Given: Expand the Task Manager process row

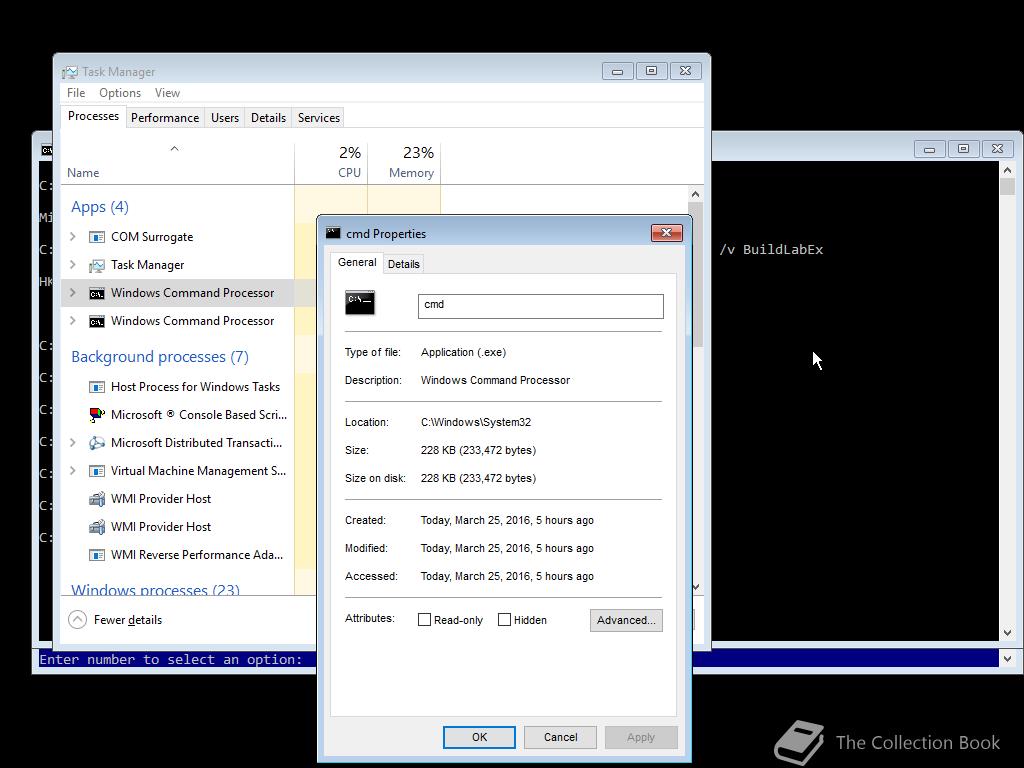Looking at the screenshot, I should (x=73, y=264).
